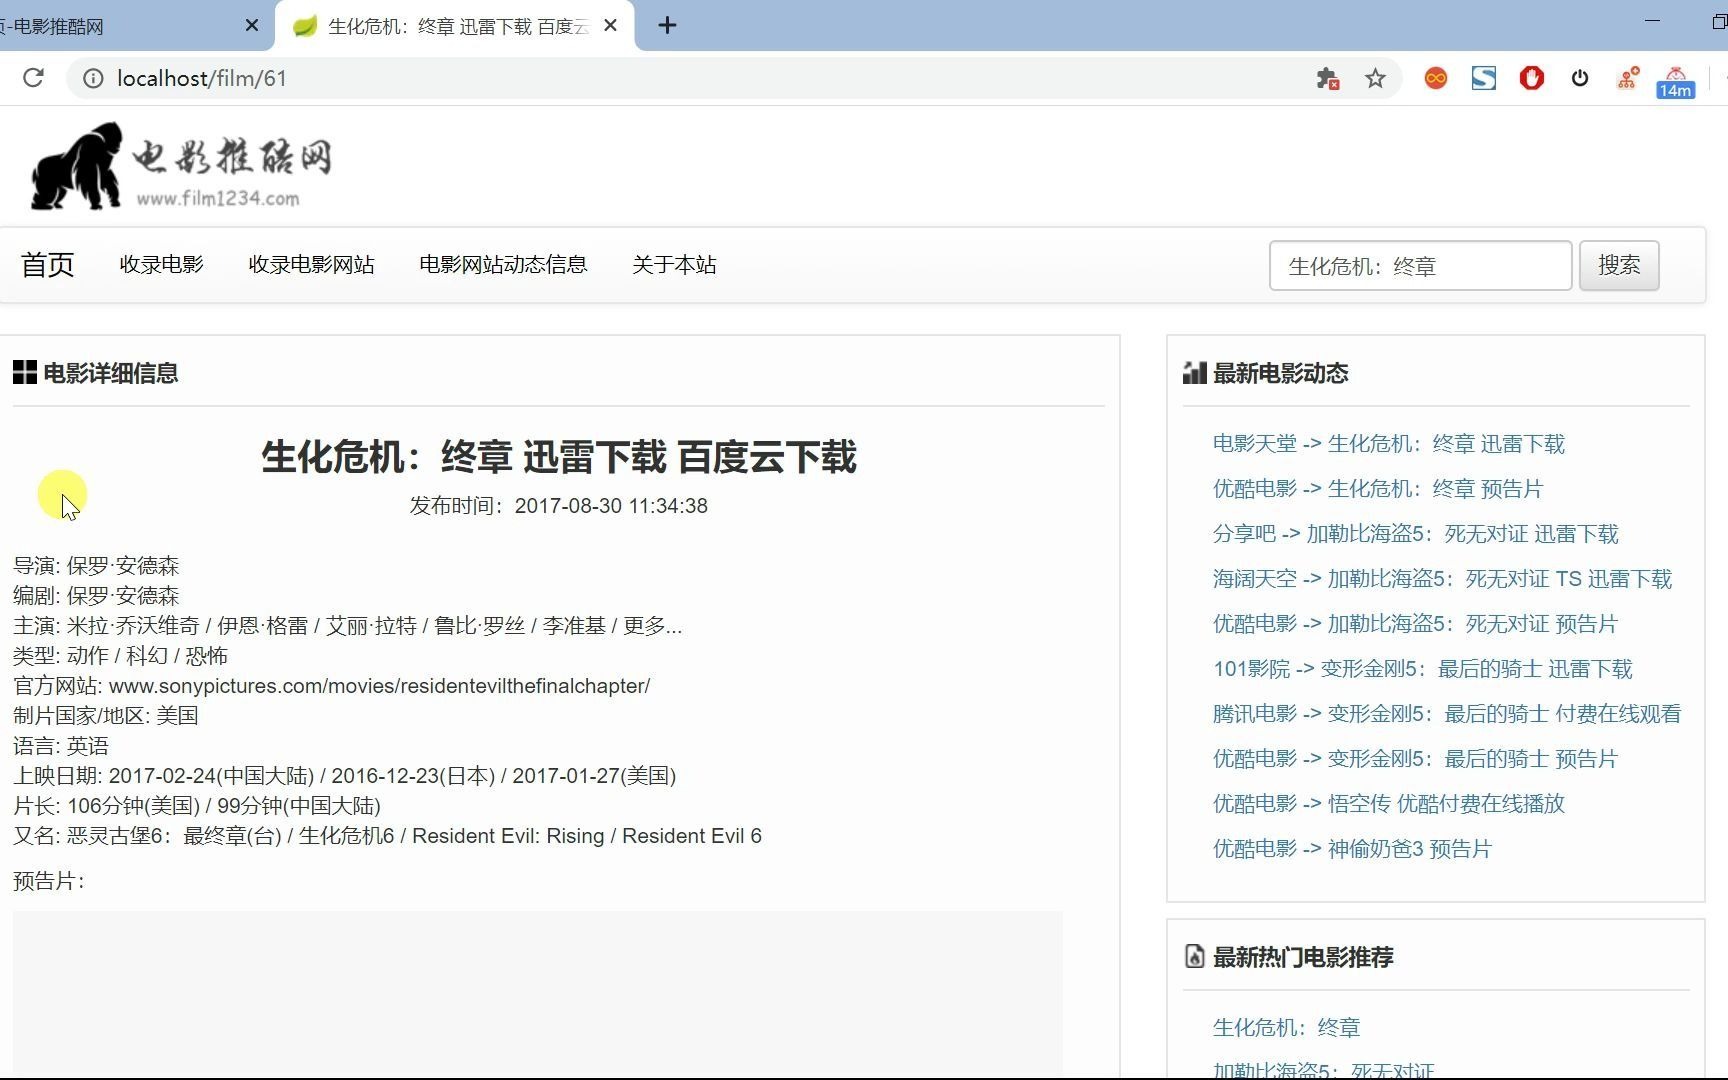1728x1080 pixels.
Task: Open the orange infinity extension icon
Action: (x=1436, y=78)
